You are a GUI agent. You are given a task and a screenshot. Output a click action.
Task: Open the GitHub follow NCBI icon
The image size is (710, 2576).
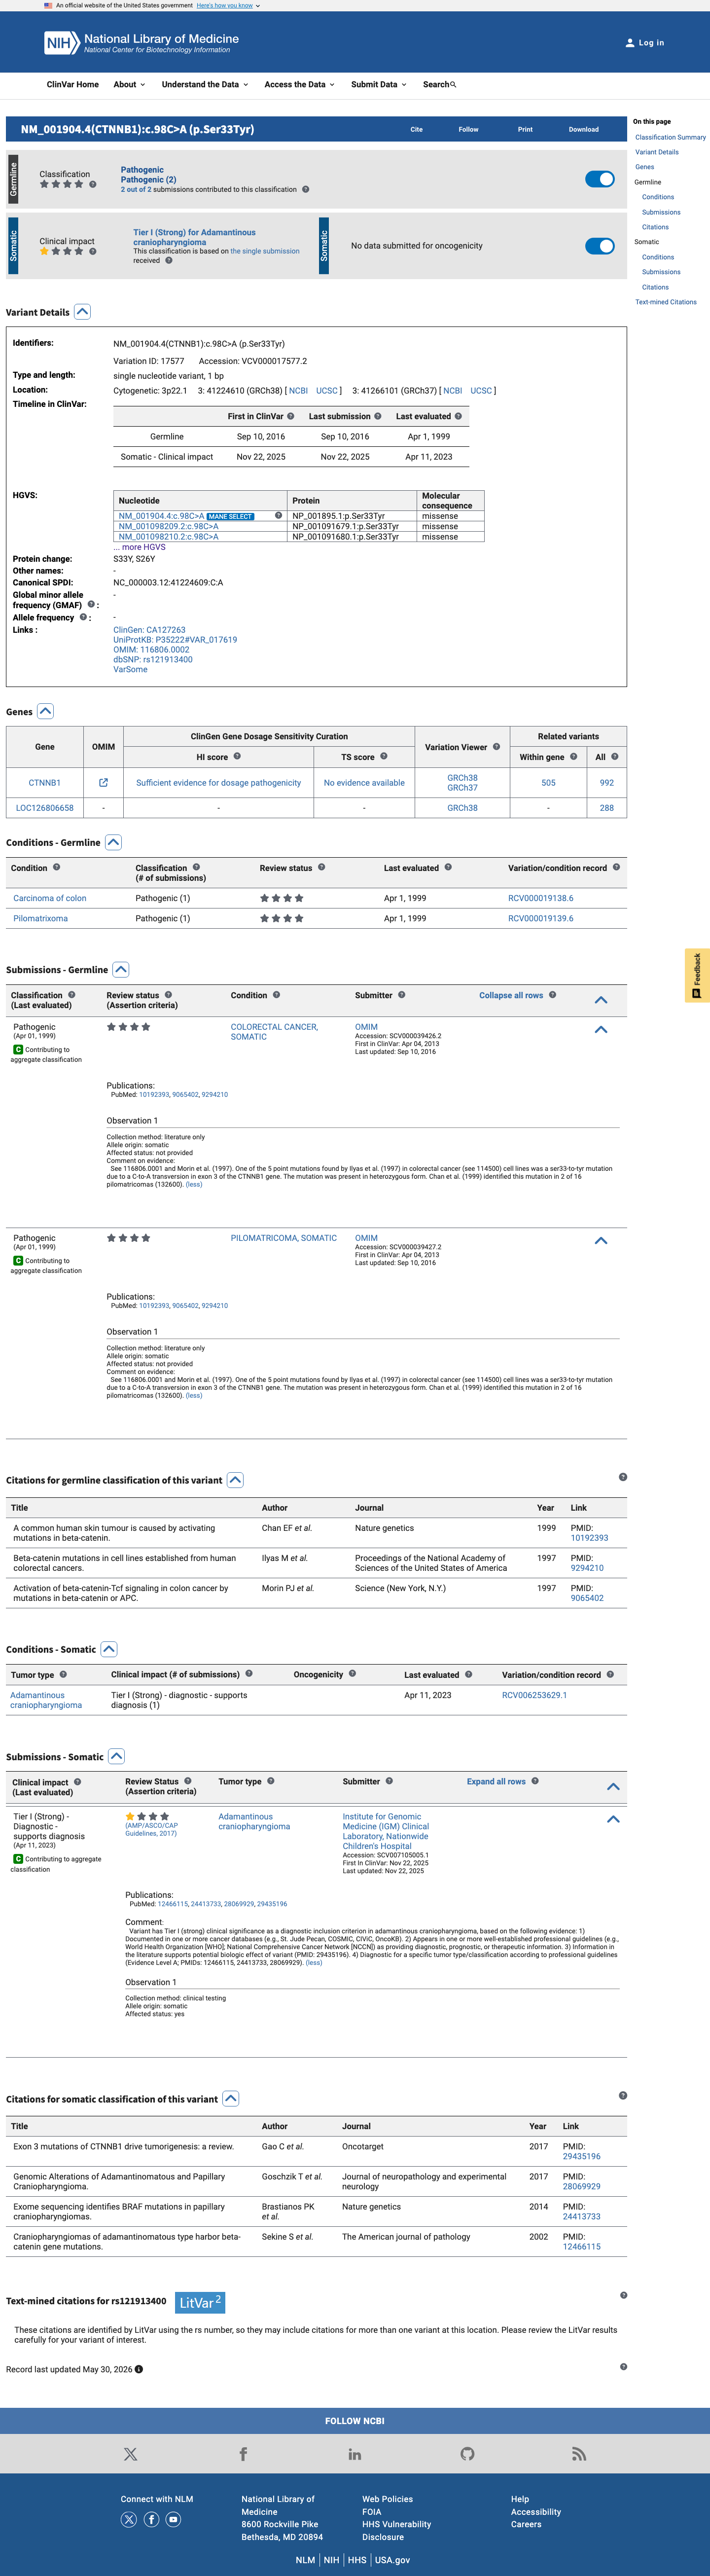click(x=467, y=2454)
